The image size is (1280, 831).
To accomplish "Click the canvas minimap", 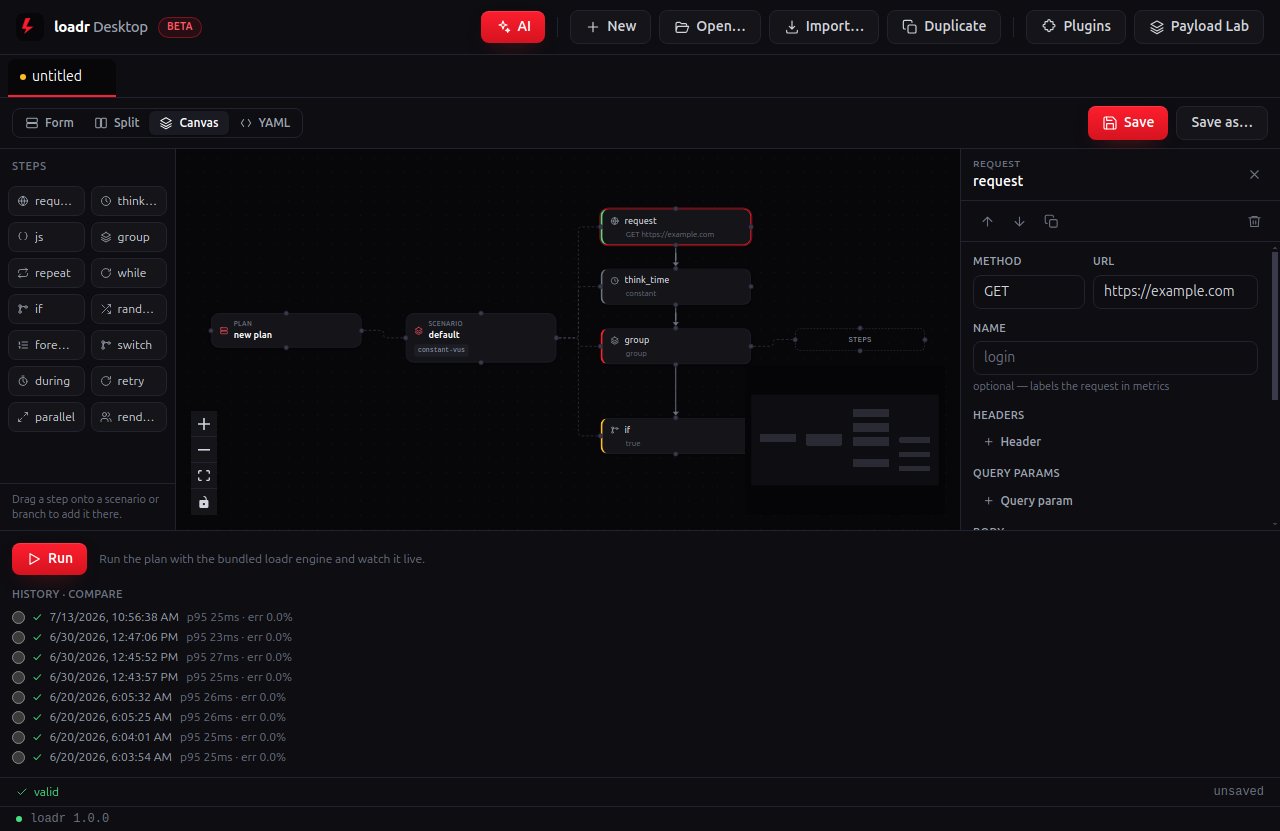I will click(845, 440).
